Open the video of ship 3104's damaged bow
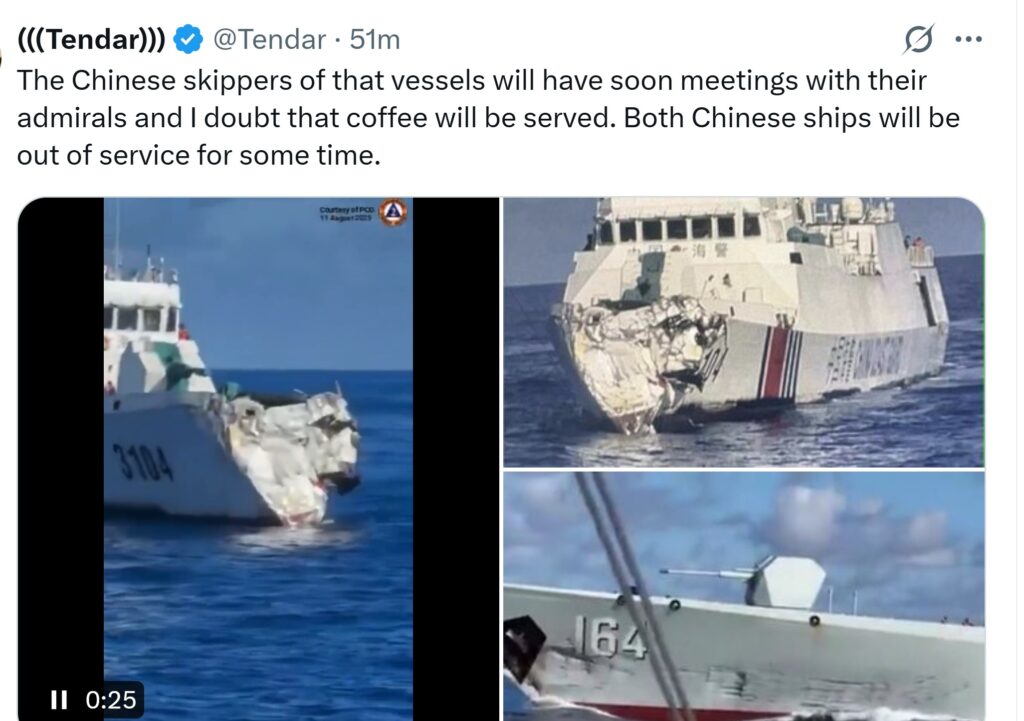The width and height of the screenshot is (1024, 721). click(258, 459)
